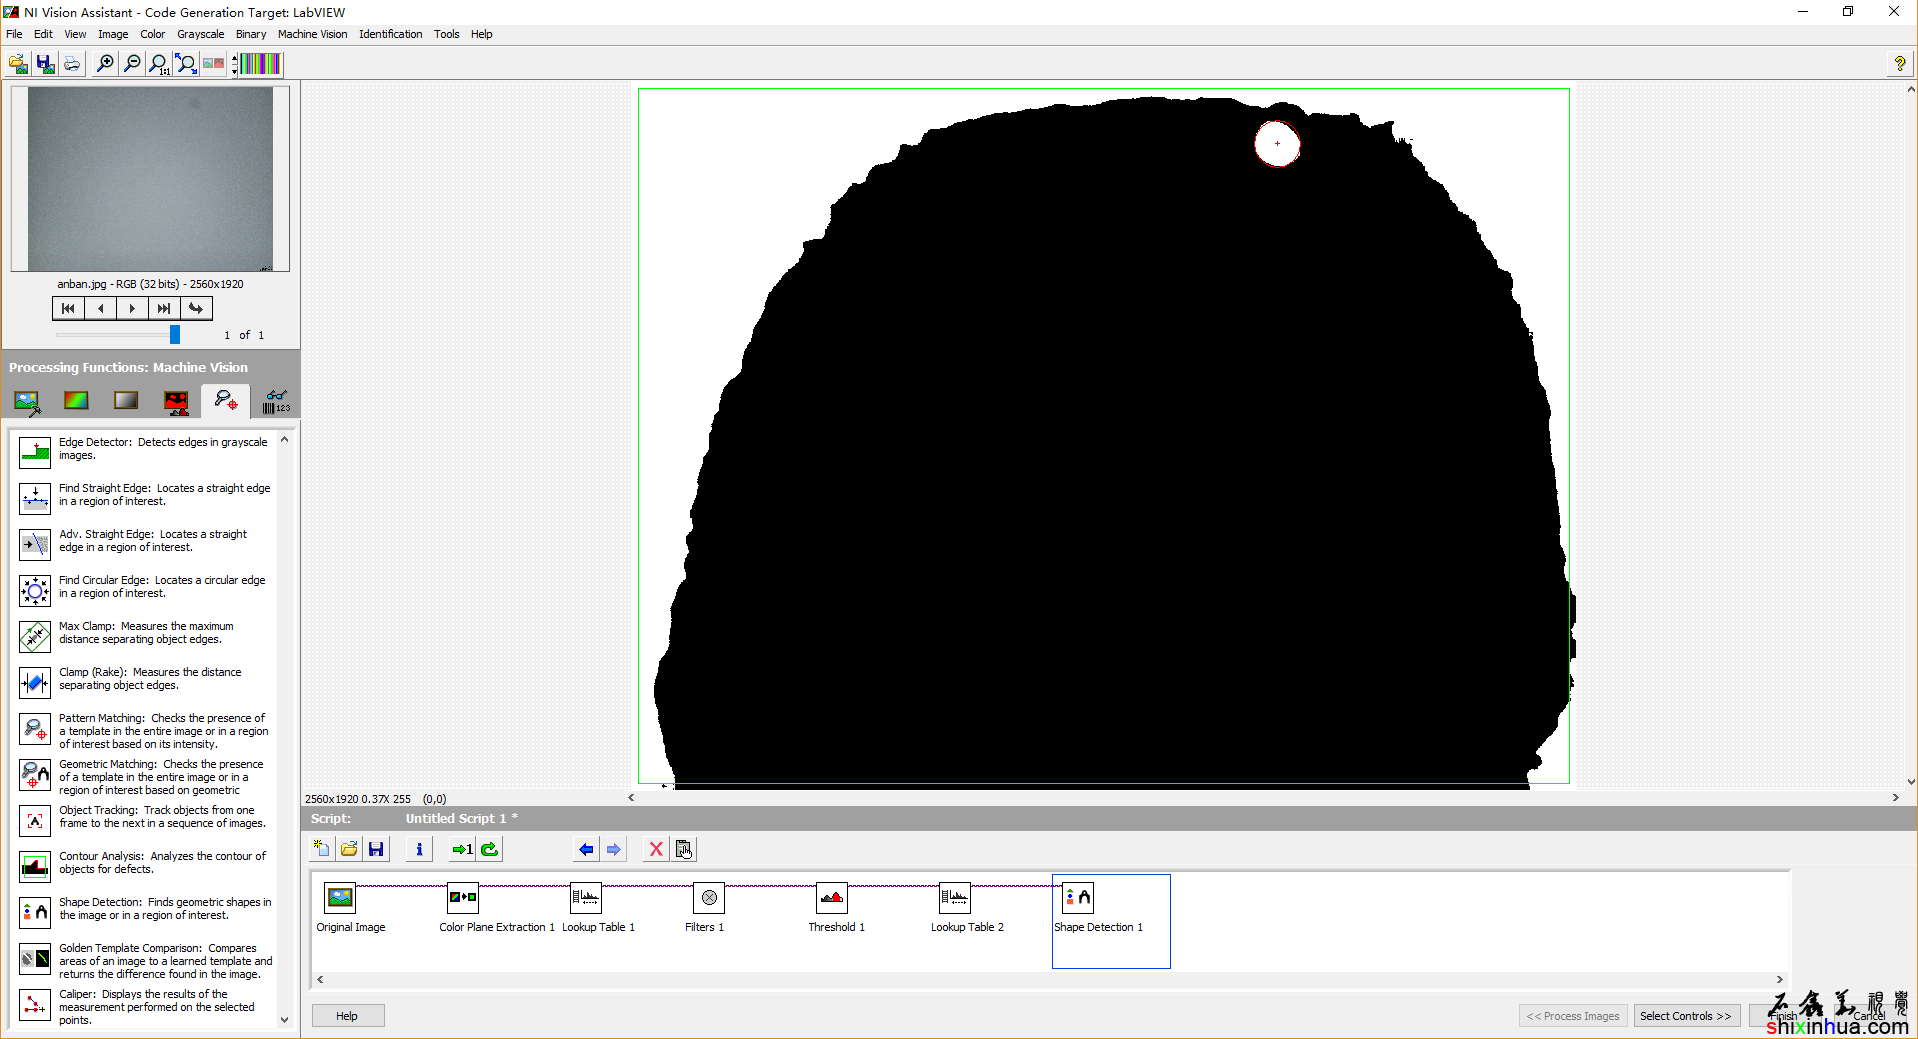Viewport: 1918px width, 1039px height.
Task: Click the Open Image toolbar icon
Action: click(18, 64)
